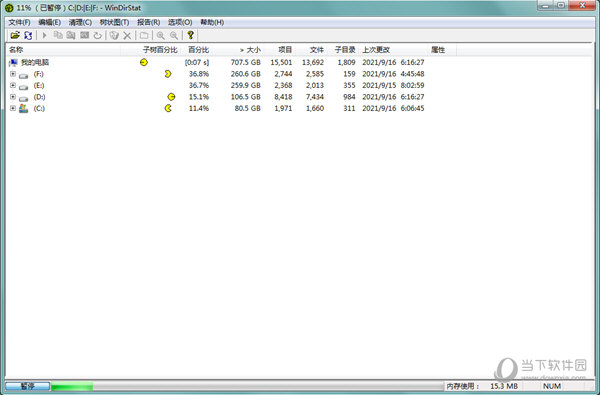
Task: Click the Copy path toolbar icon
Action: pos(58,35)
